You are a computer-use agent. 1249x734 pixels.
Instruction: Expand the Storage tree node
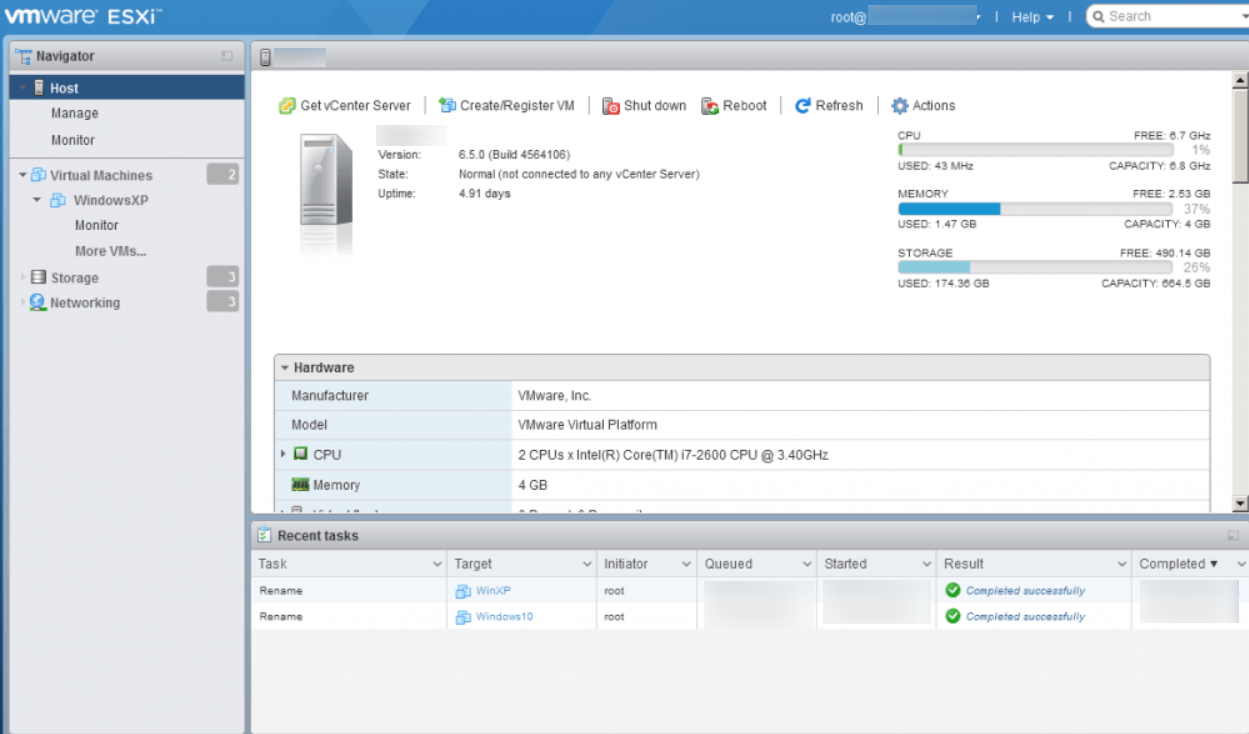tap(23, 278)
